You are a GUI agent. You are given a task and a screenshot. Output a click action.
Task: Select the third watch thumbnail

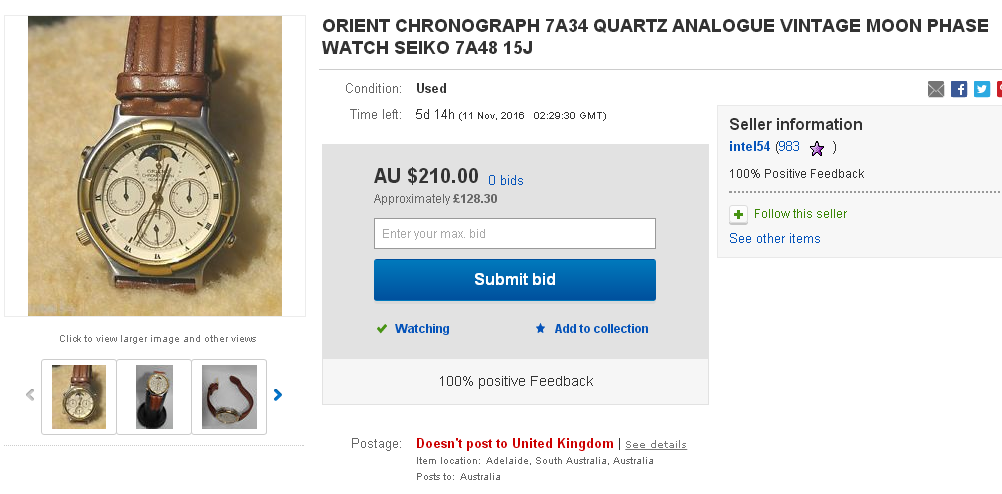(229, 397)
